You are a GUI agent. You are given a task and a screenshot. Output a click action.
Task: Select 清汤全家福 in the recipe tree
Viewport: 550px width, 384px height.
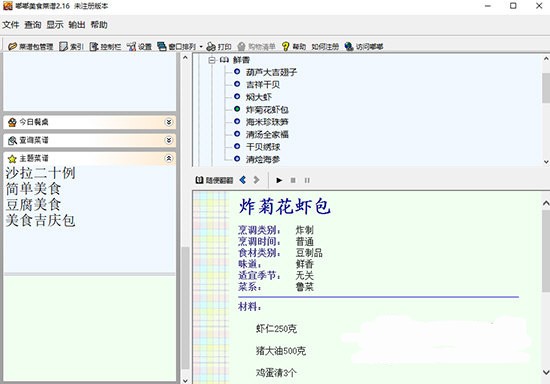(267, 134)
